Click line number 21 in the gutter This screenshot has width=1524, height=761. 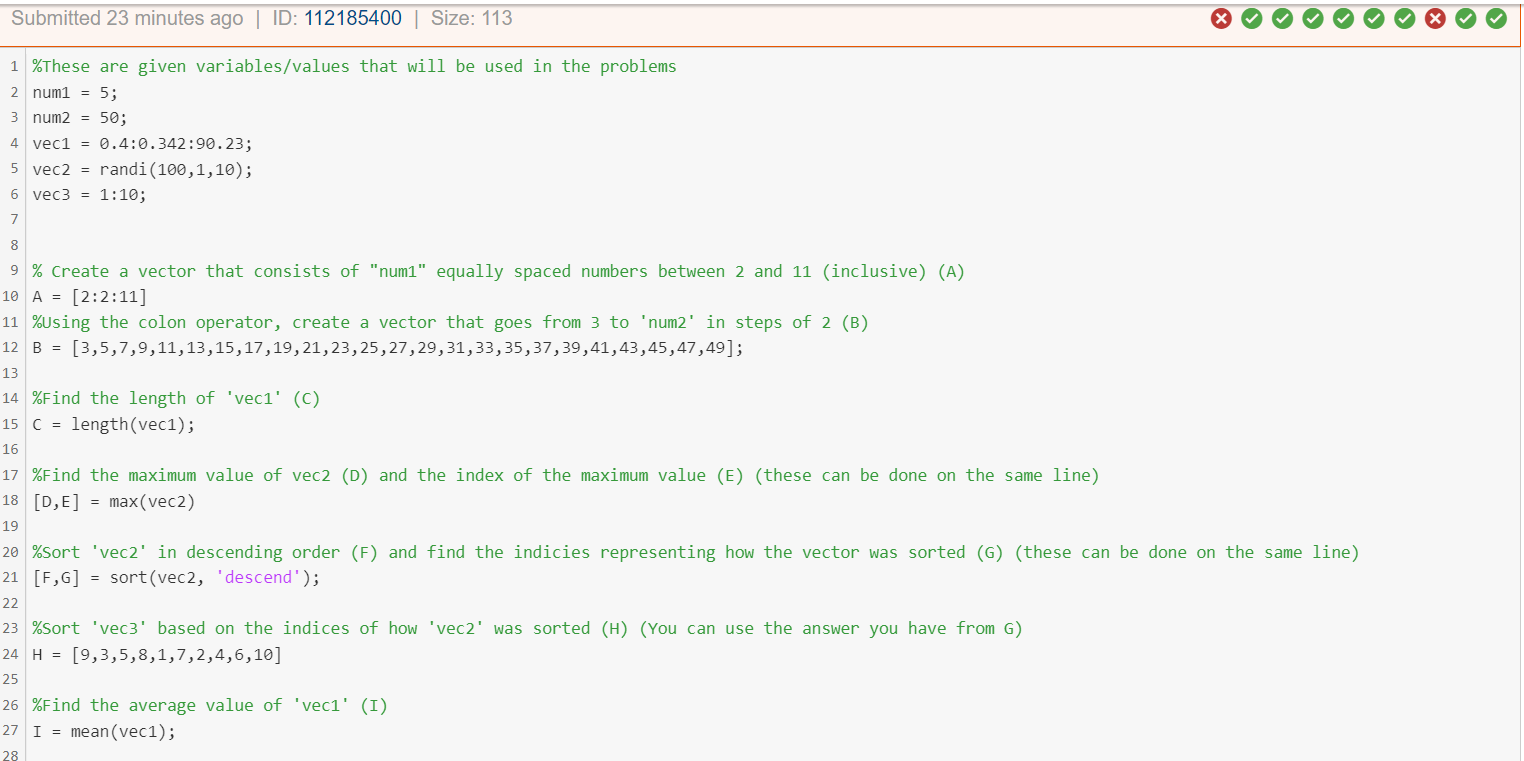click(10, 577)
